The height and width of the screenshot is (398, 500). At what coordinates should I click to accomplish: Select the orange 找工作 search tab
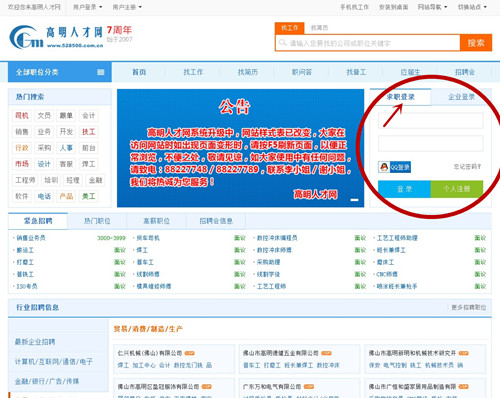[x=289, y=28]
